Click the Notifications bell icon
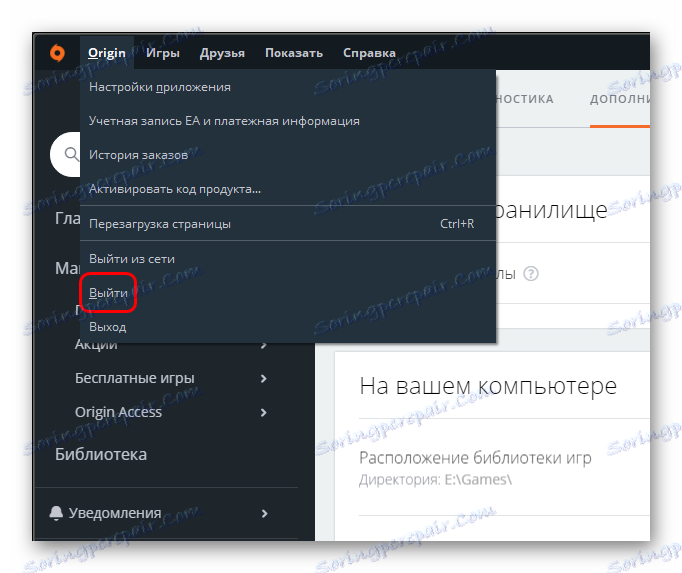The image size is (682, 573). [56, 513]
